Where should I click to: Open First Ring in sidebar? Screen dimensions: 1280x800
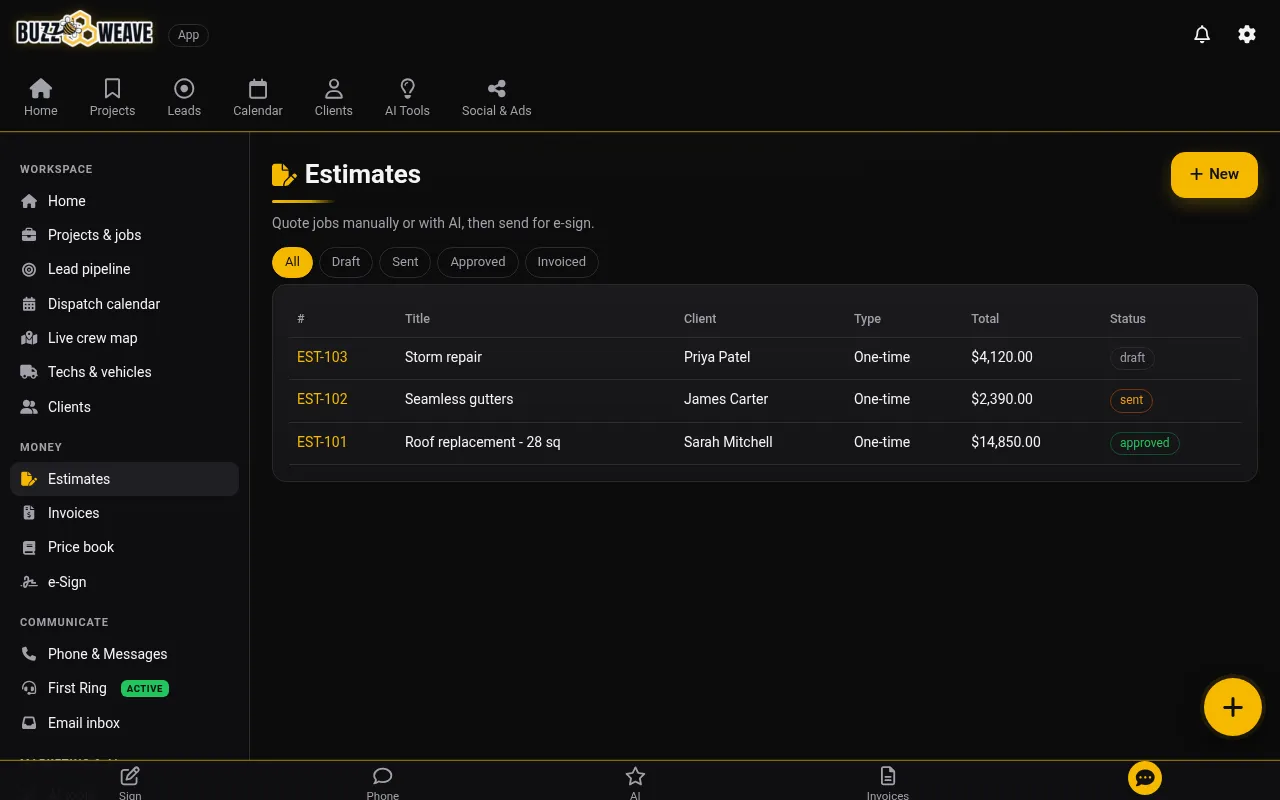124,688
